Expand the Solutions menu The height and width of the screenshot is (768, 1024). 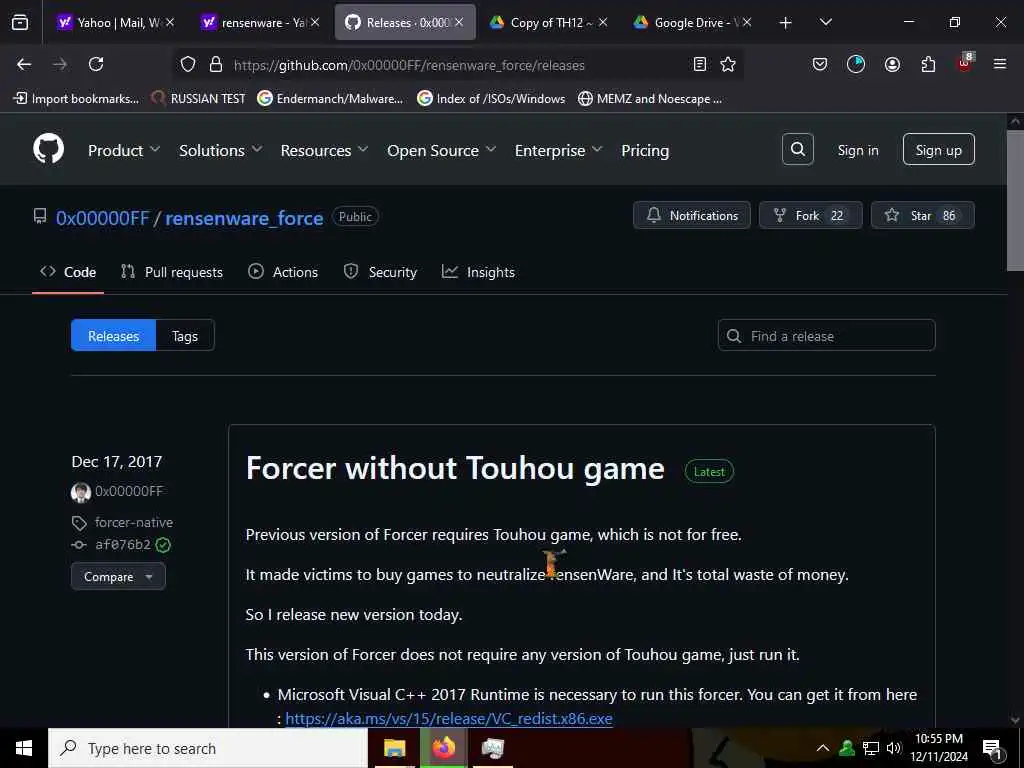[x=221, y=150]
